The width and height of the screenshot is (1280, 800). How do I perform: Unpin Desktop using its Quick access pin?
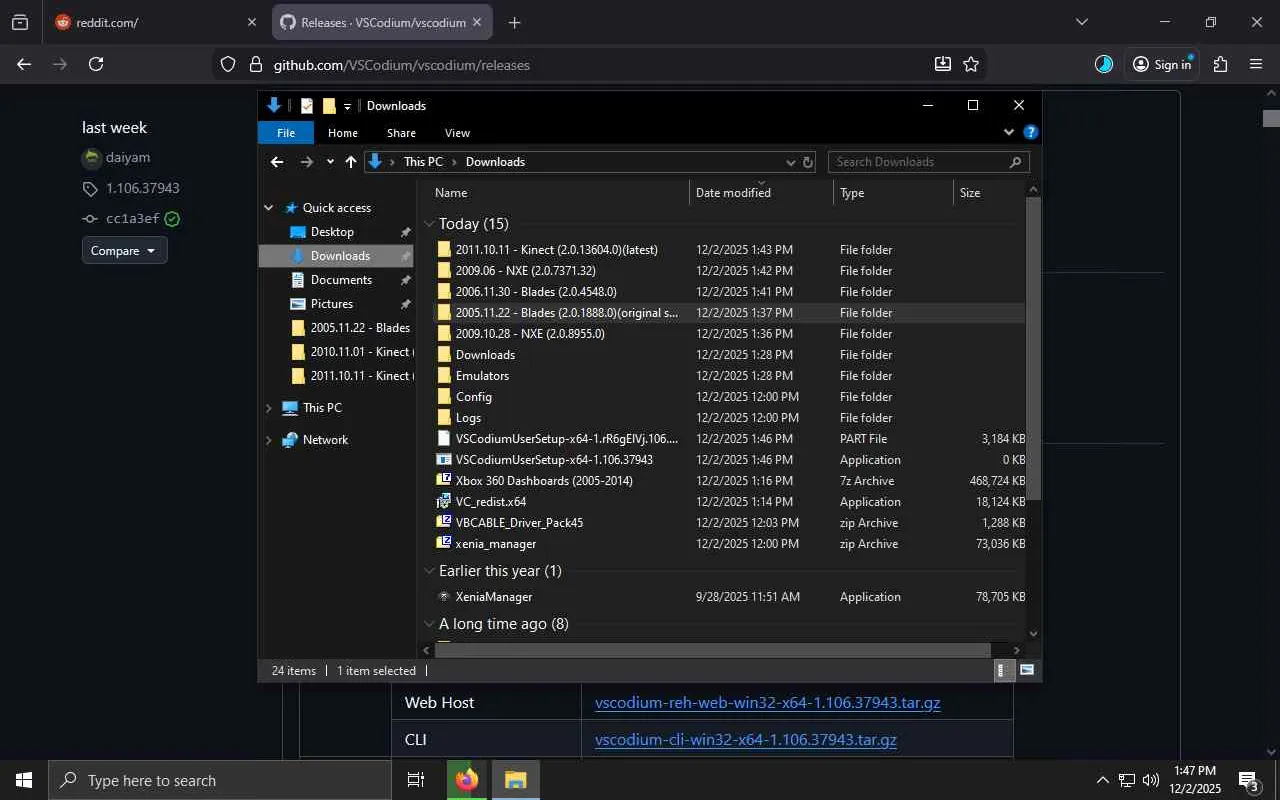point(405,232)
